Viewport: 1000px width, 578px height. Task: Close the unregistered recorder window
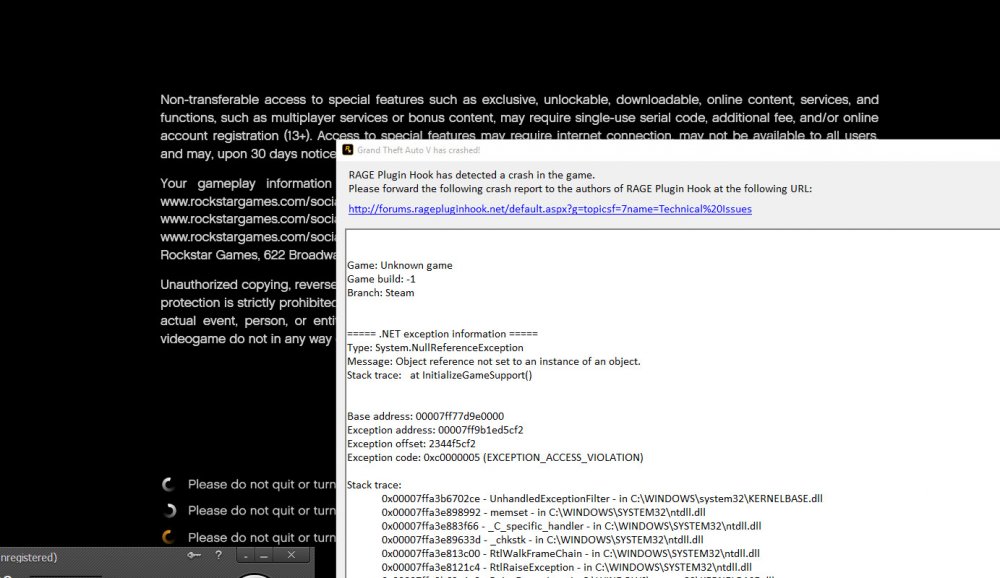tap(291, 555)
